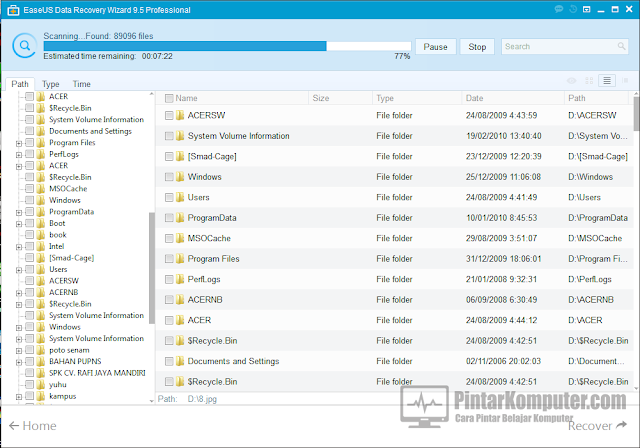Screen dimensions: 640x448
Task: Check the tree checkbox for SPK CV. RAFI JAYA MANDIRI
Action: [29, 373]
